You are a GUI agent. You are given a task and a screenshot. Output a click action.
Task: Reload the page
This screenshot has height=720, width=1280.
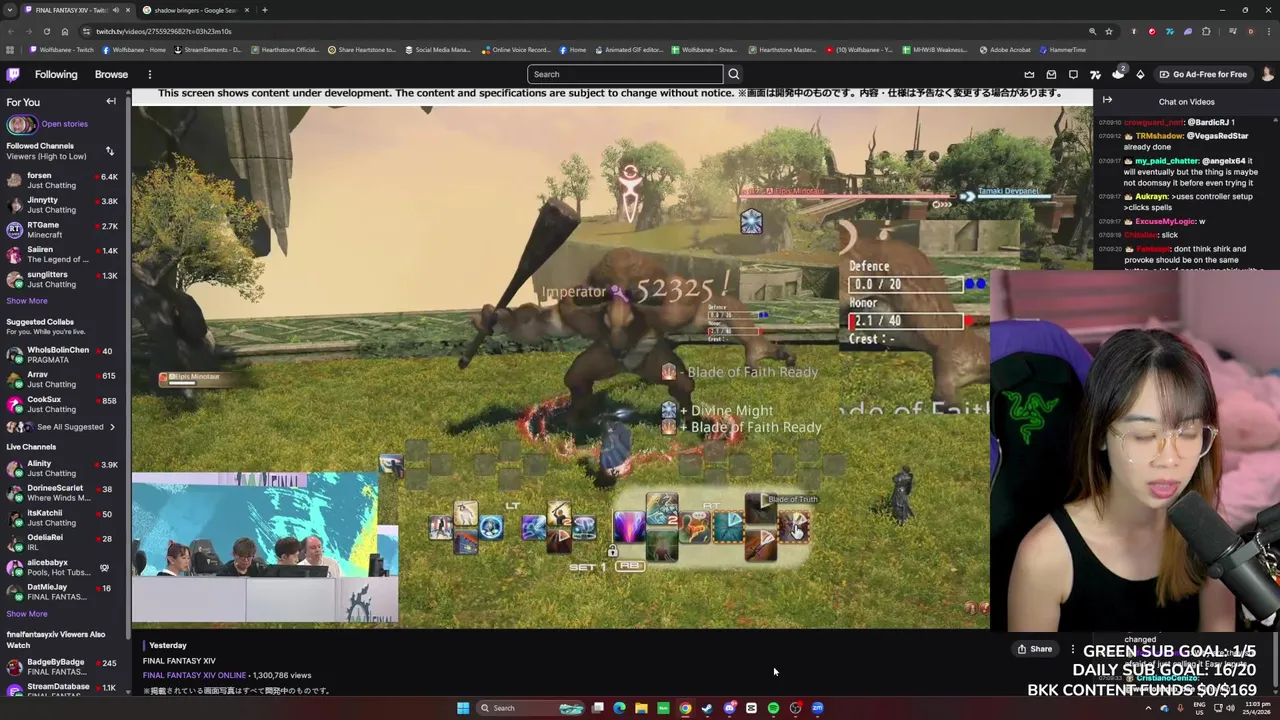click(46, 31)
